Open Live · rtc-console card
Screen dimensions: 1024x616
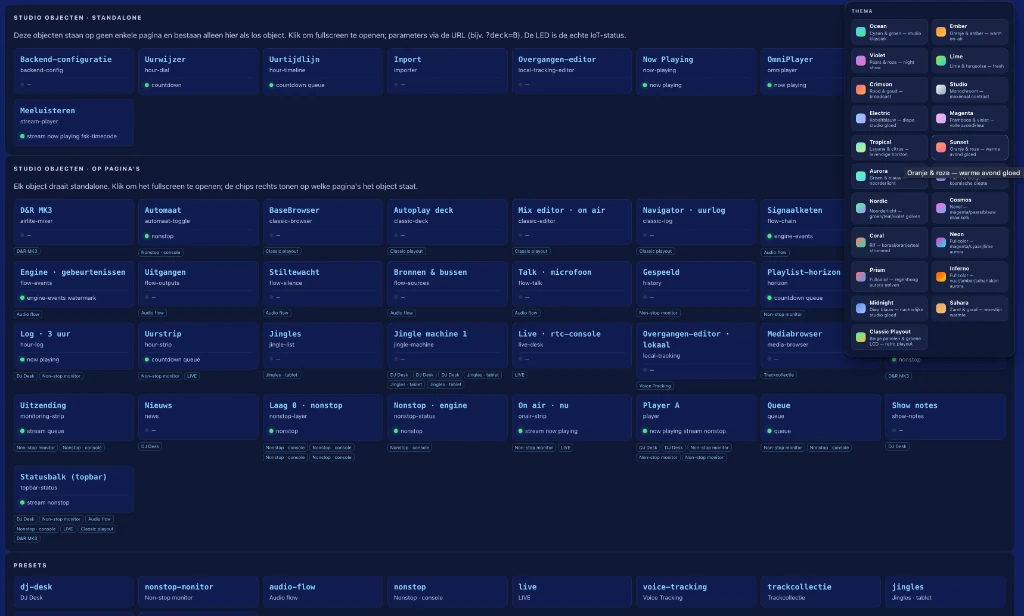click(572, 346)
